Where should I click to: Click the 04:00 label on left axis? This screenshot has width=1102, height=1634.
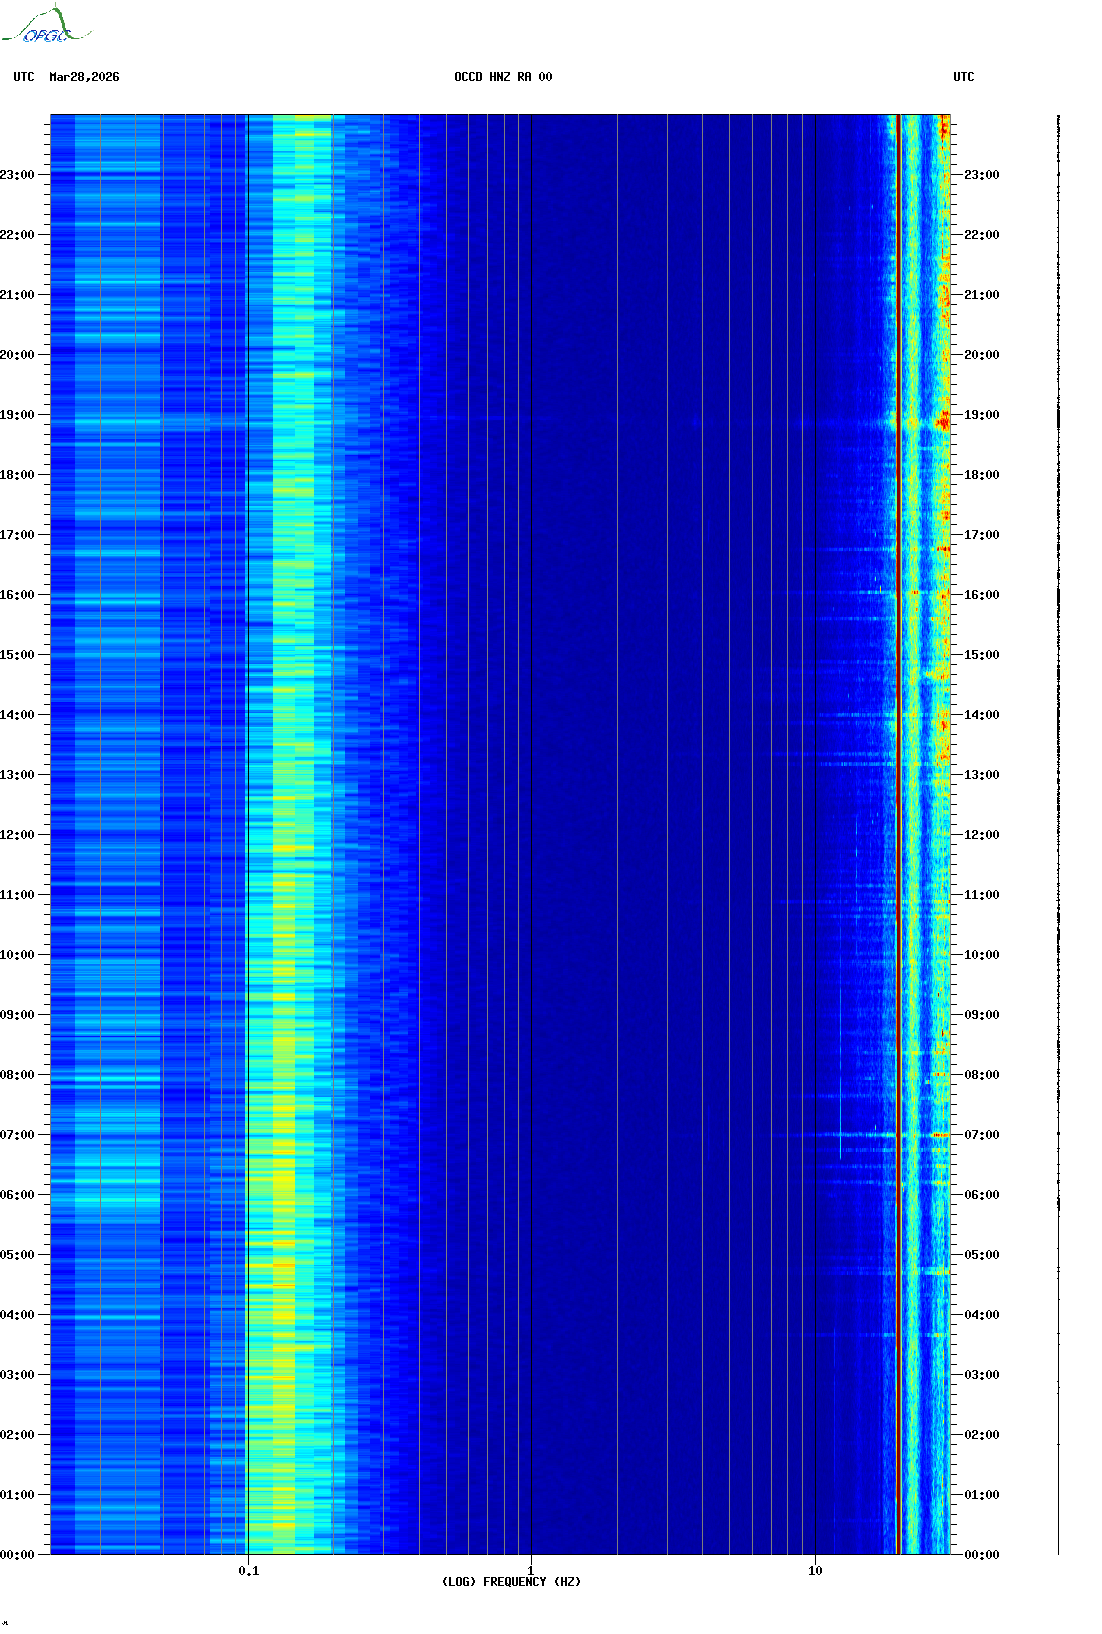(x=17, y=1315)
